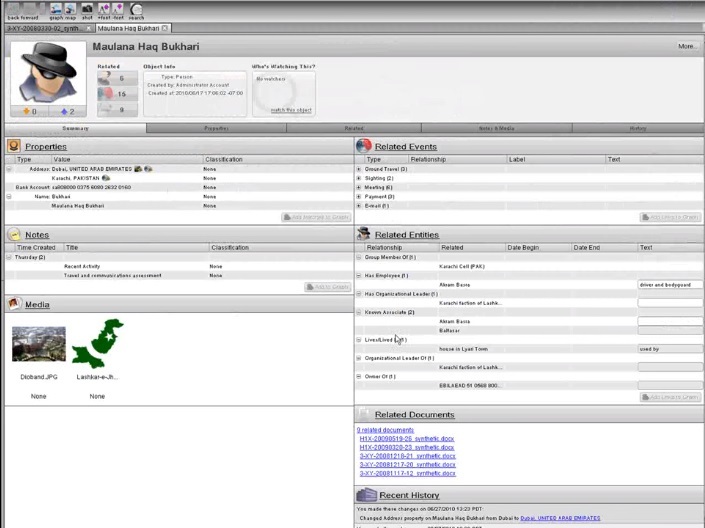Click geo icon beside Karachi, PAKISTAN
This screenshot has height=528, width=705.
(x=106, y=178)
